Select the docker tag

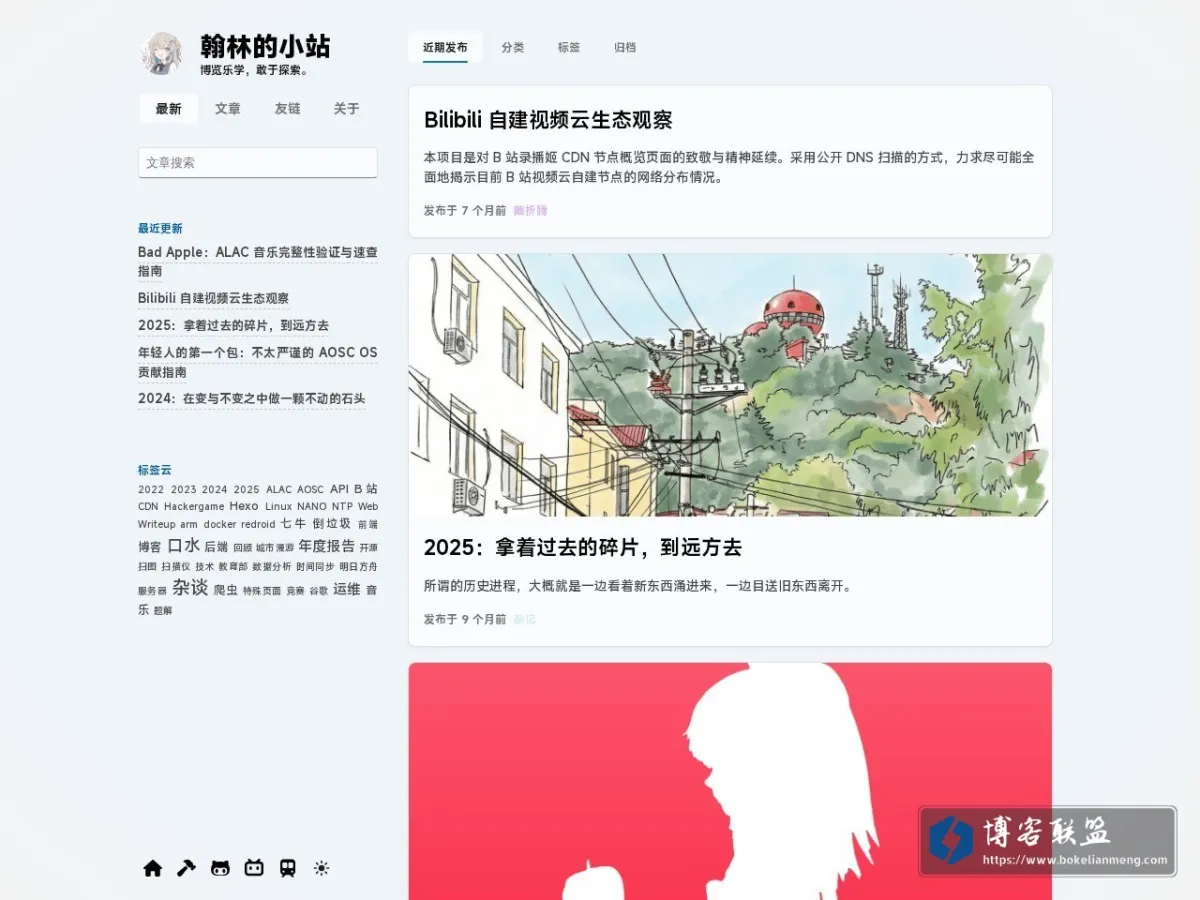tap(220, 524)
